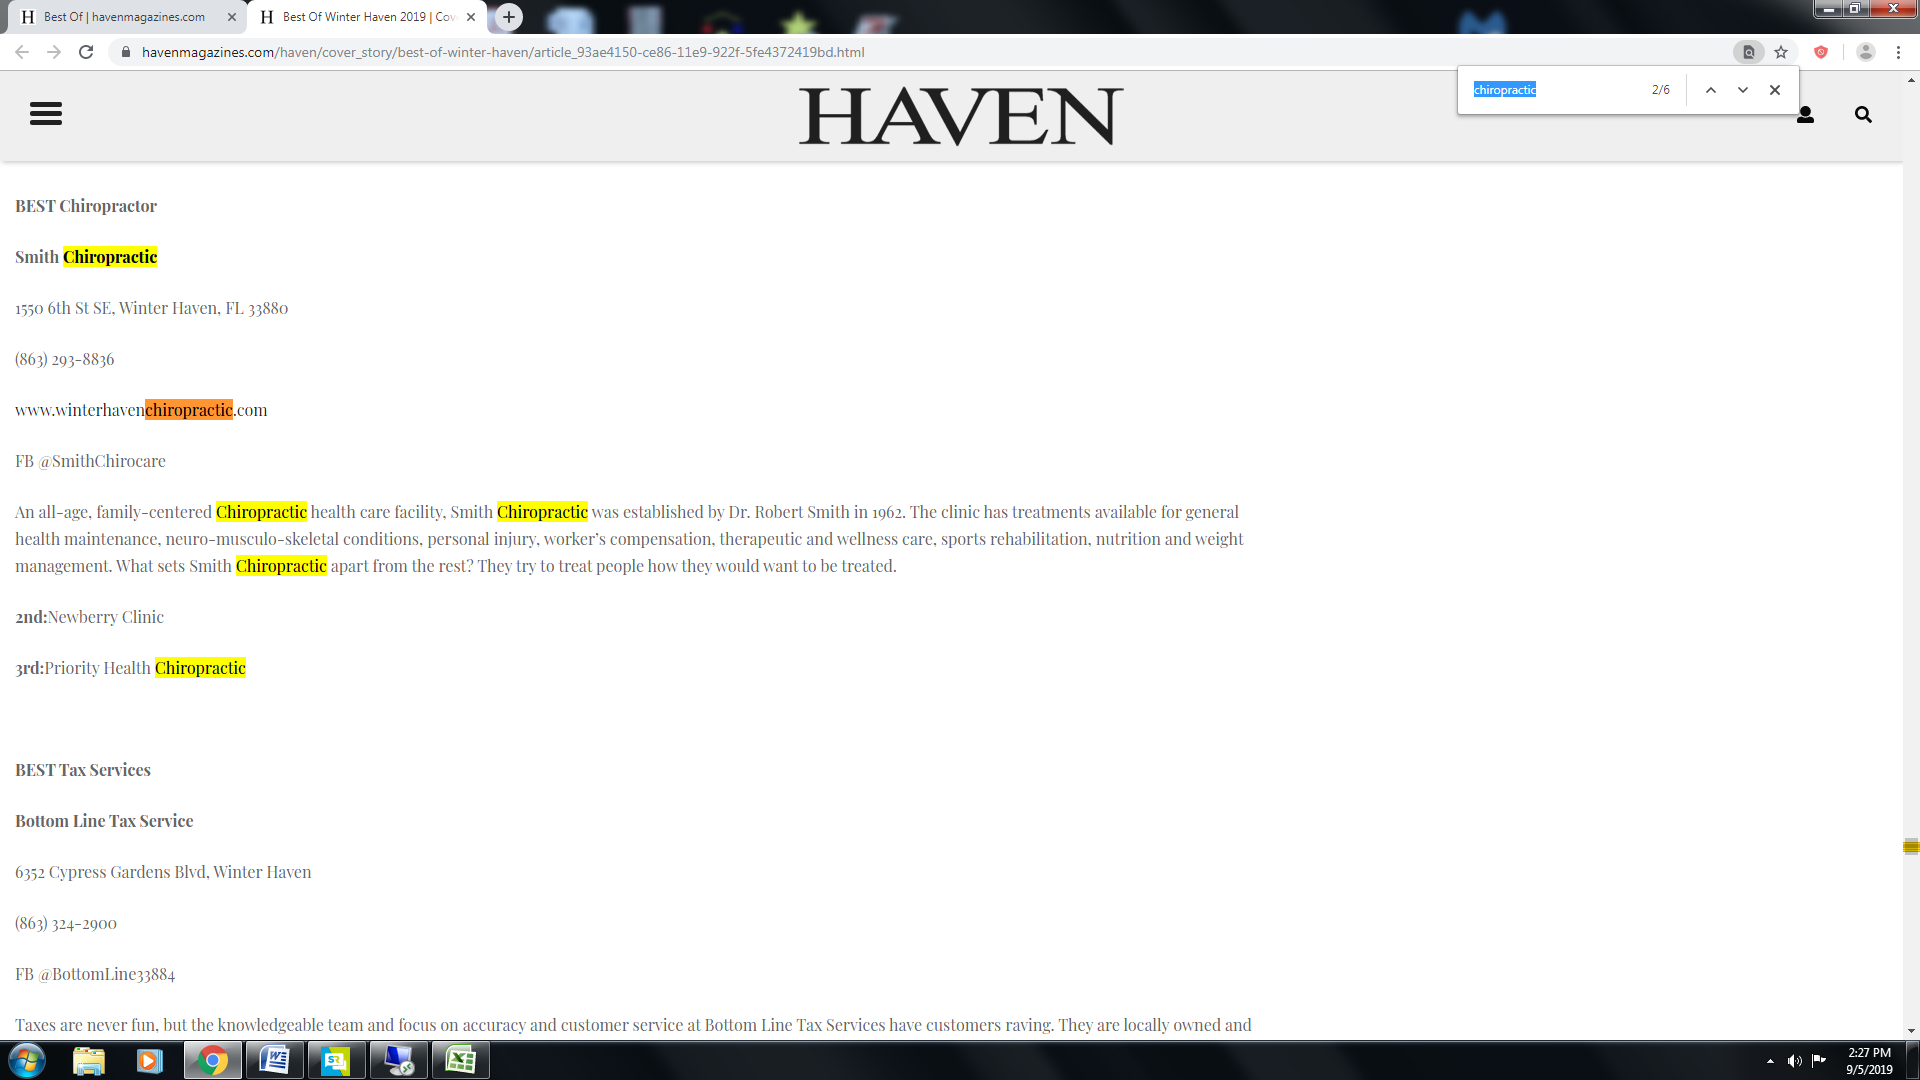The height and width of the screenshot is (1080, 1920).
Task: Switch to the 'Best Of | havenmagazines.com' tab
Action: tap(125, 17)
